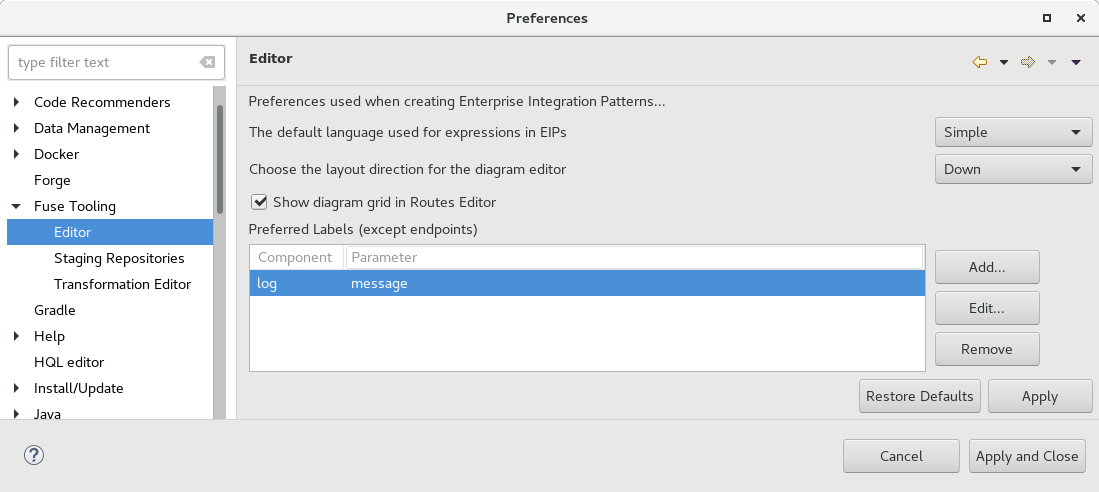The image size is (1099, 492).
Task: Click the Edit... button
Action: pos(987,308)
